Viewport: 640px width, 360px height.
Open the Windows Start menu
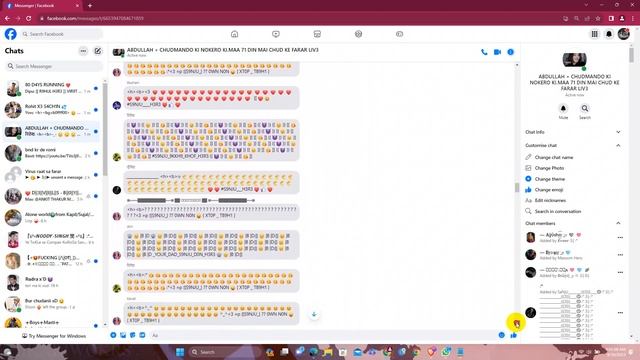180,352
